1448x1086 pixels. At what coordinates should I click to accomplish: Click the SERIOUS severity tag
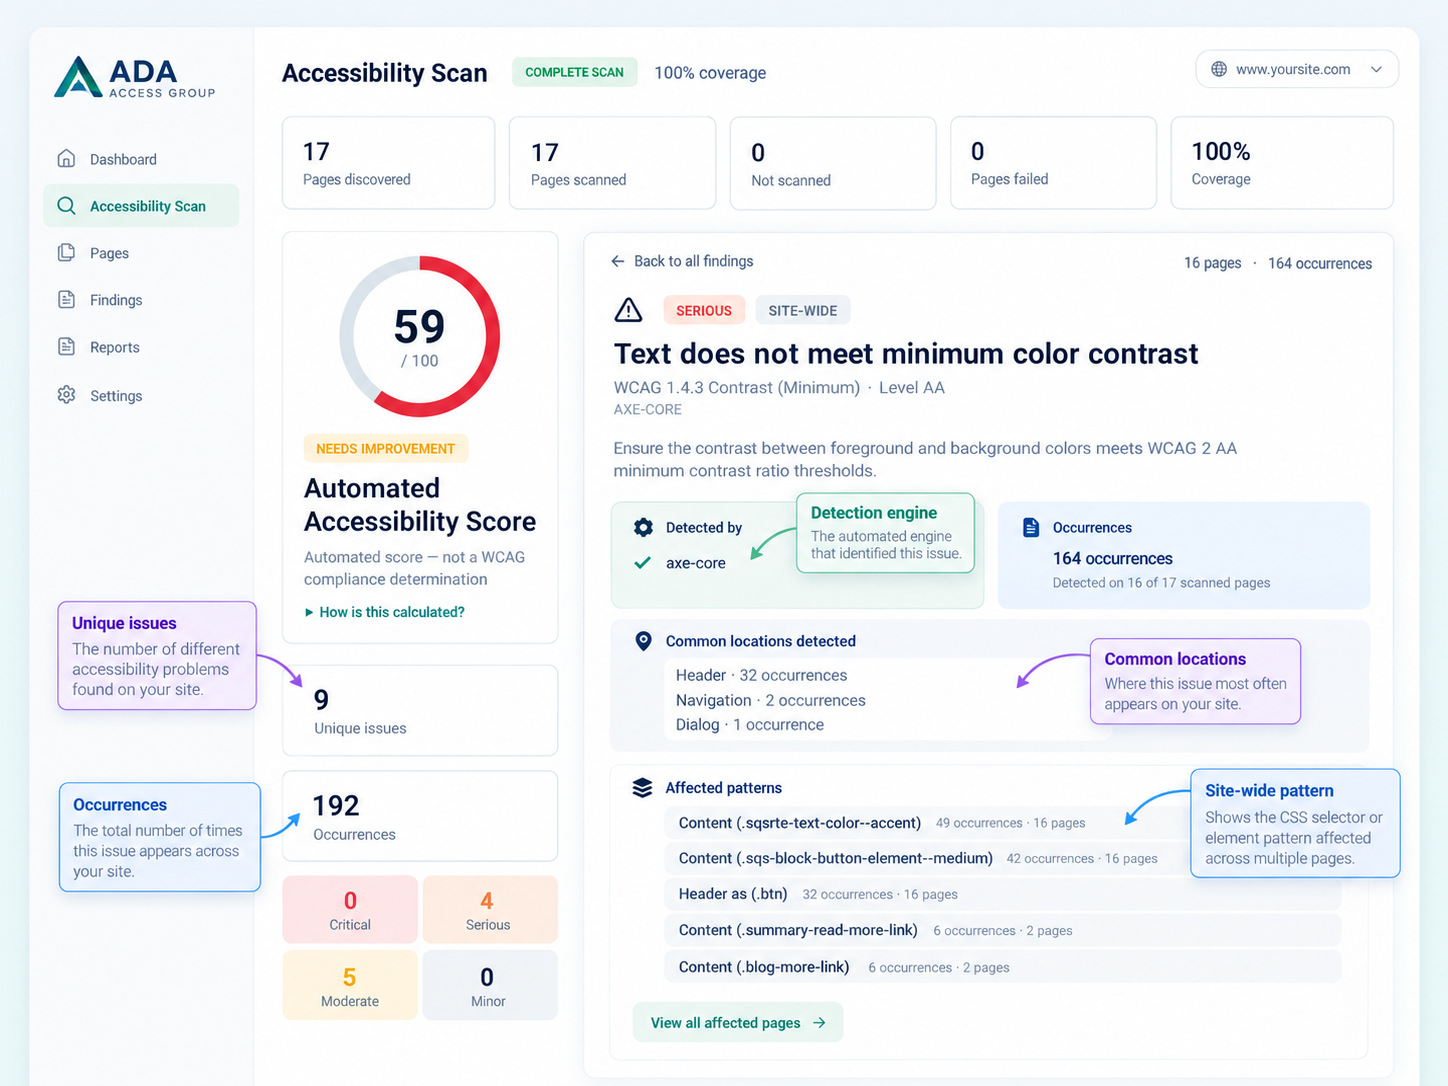703,310
